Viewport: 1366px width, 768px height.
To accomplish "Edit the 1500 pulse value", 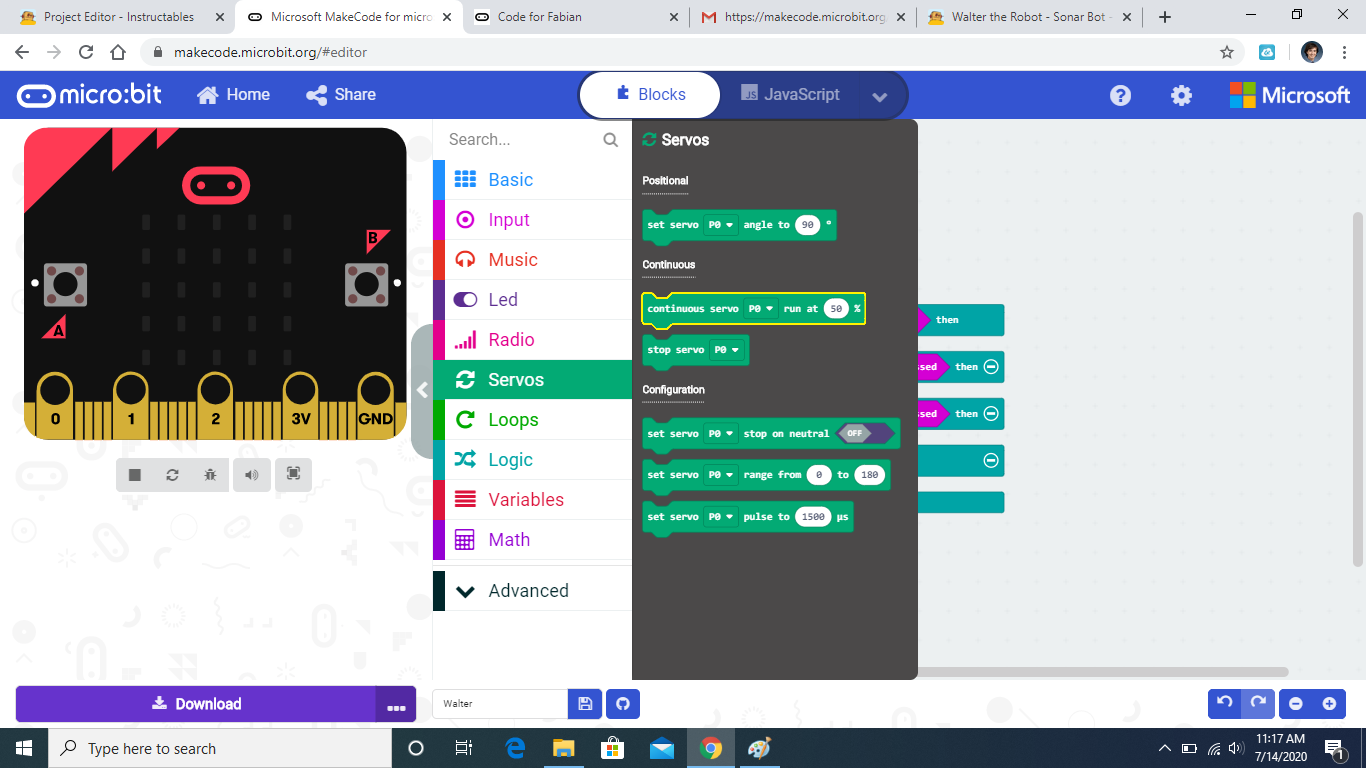I will coord(813,517).
